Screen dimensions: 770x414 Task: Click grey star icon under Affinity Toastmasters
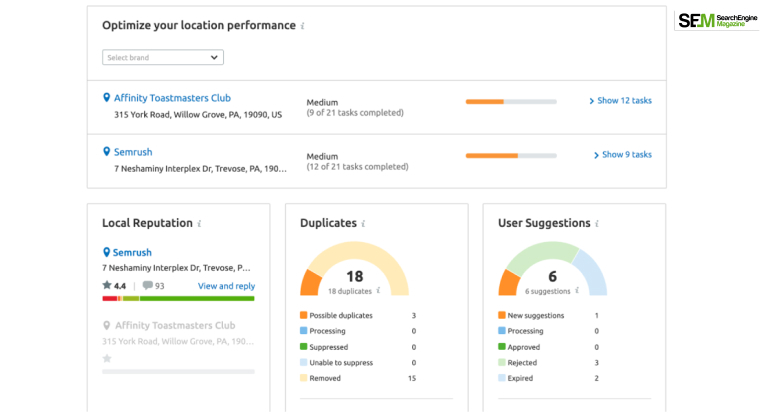pos(107,359)
